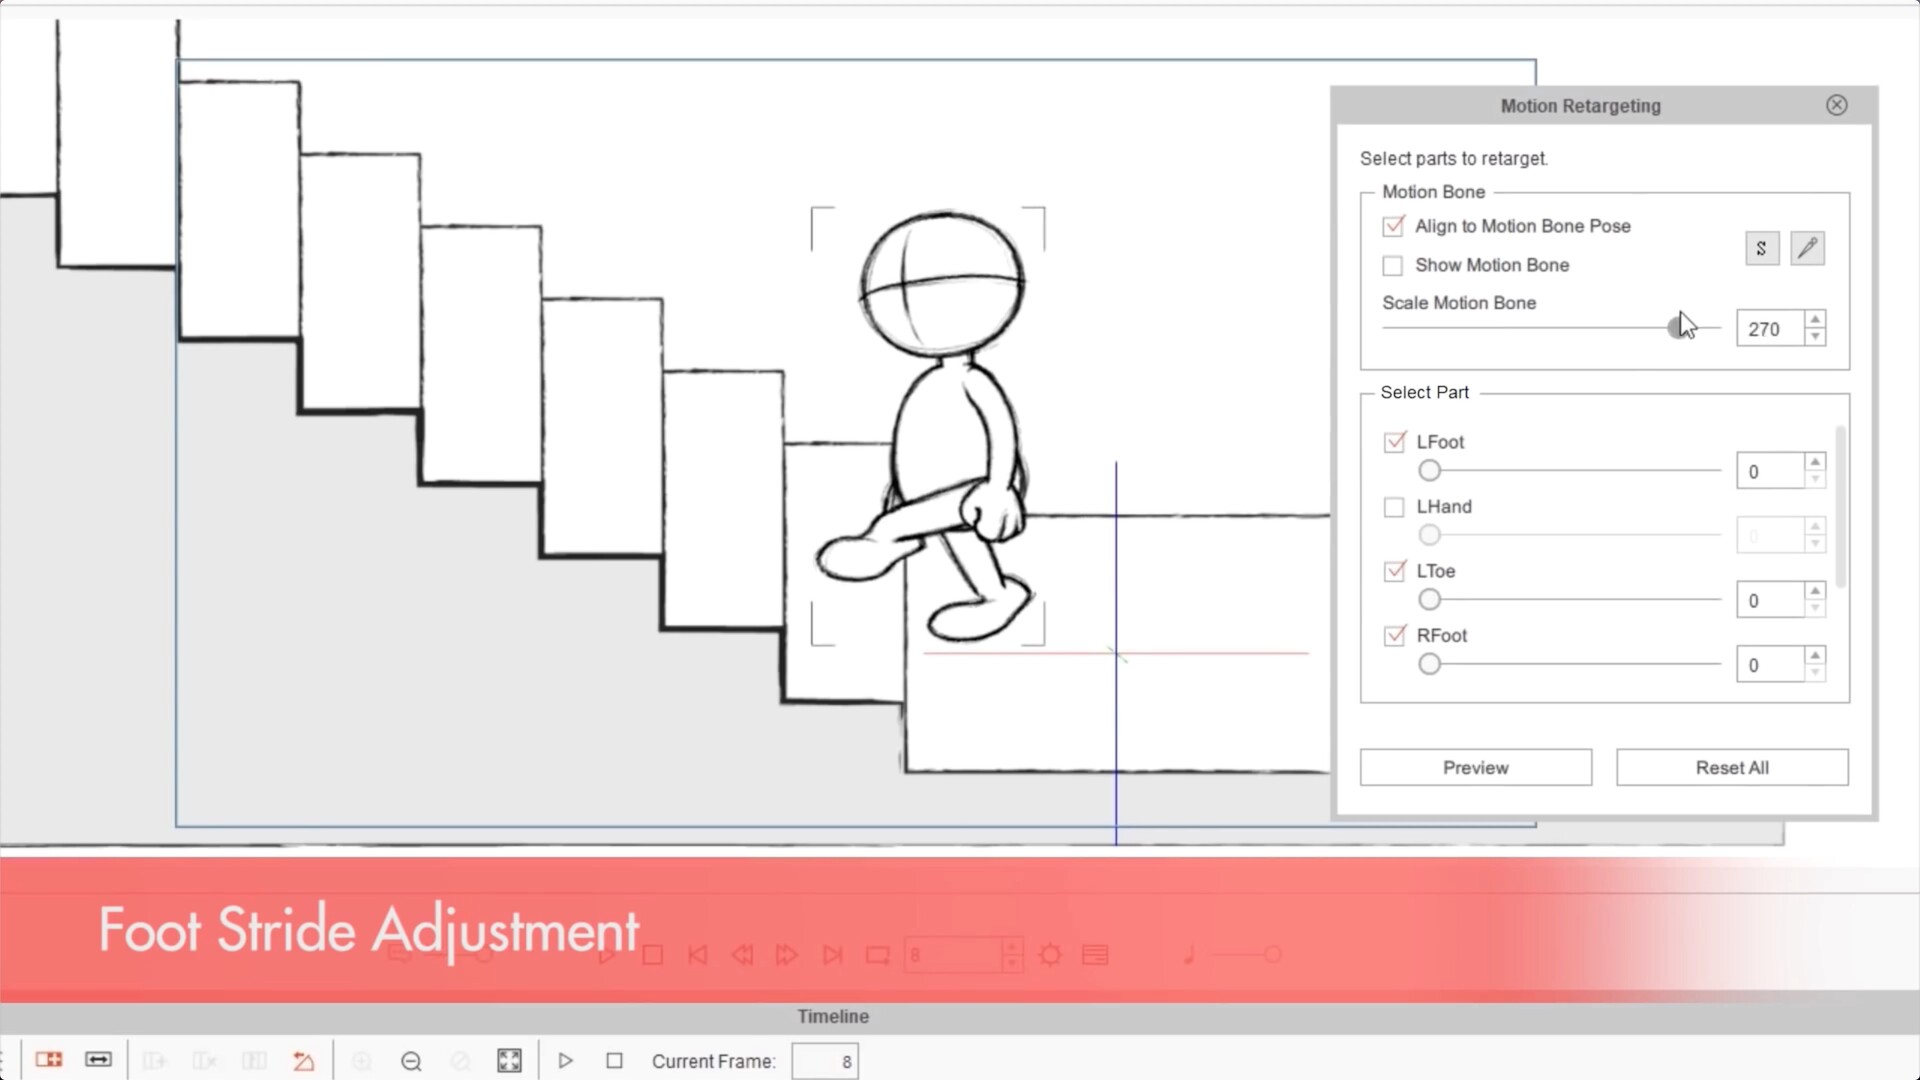Click the Preview button
Viewport: 1920px width, 1080px height.
coord(1475,767)
